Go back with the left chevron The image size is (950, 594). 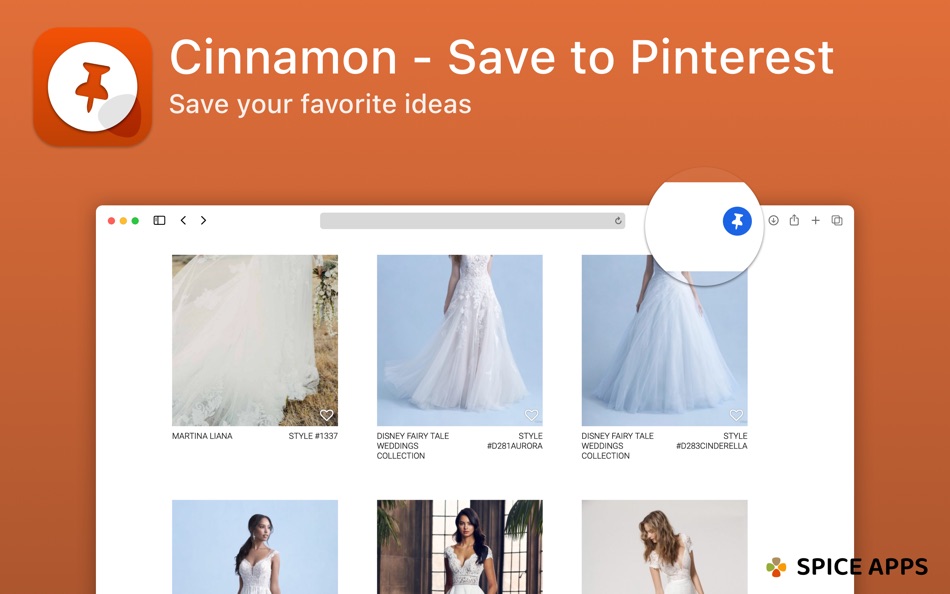tap(183, 221)
